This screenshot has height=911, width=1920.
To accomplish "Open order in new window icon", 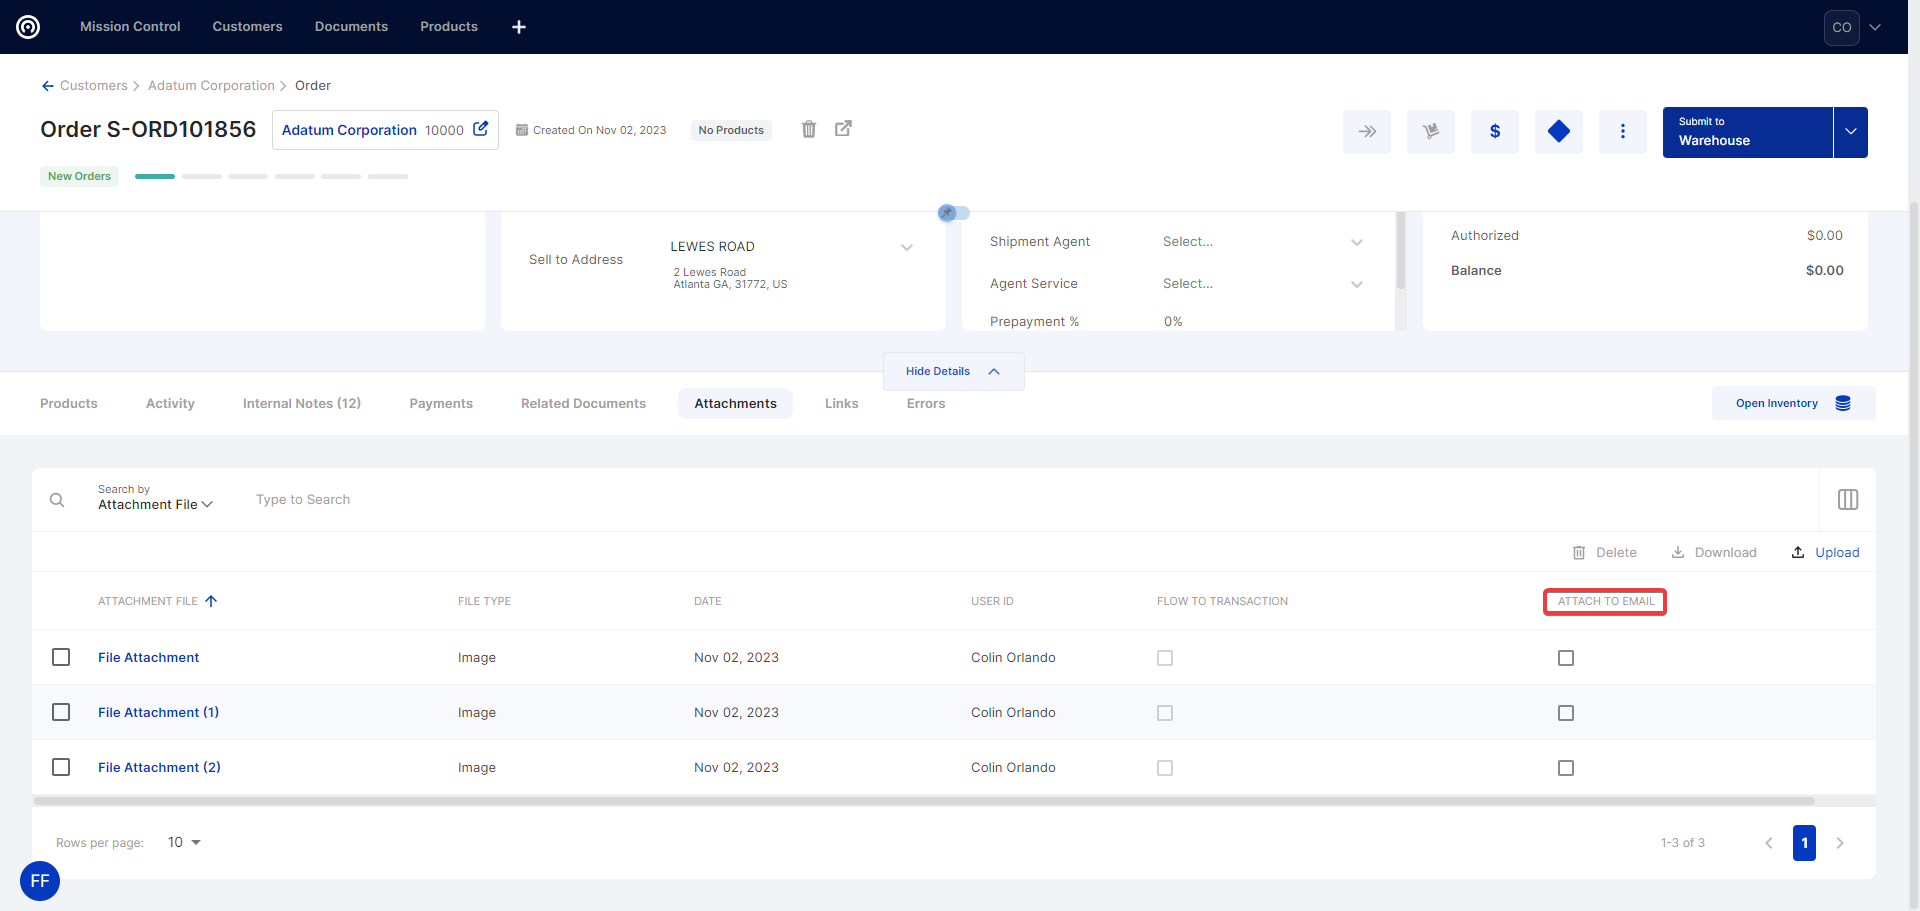I will pos(843,129).
